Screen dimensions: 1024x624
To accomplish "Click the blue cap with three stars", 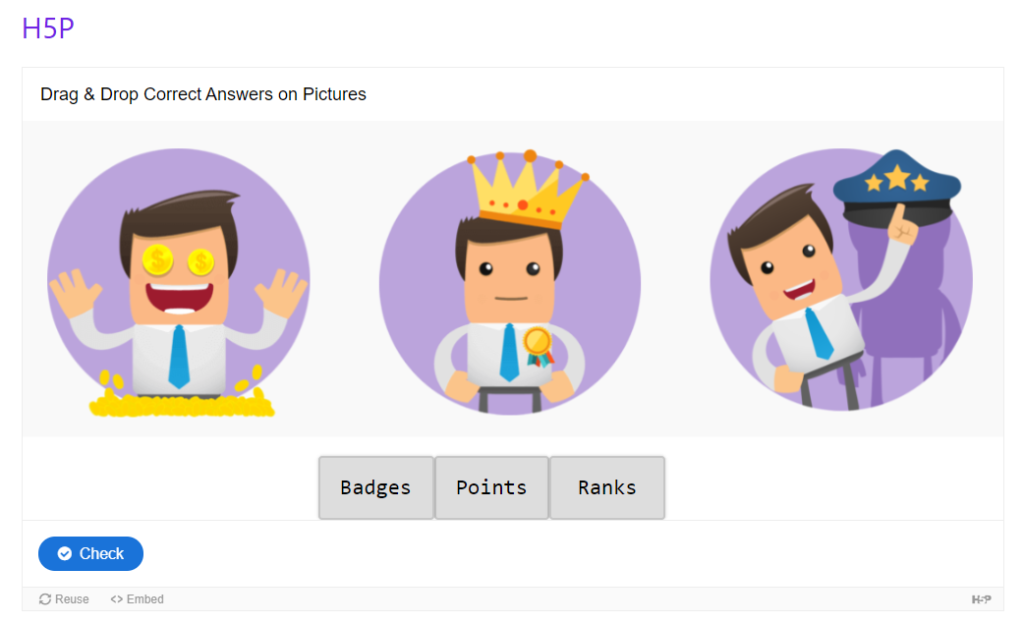I will tap(897, 188).
